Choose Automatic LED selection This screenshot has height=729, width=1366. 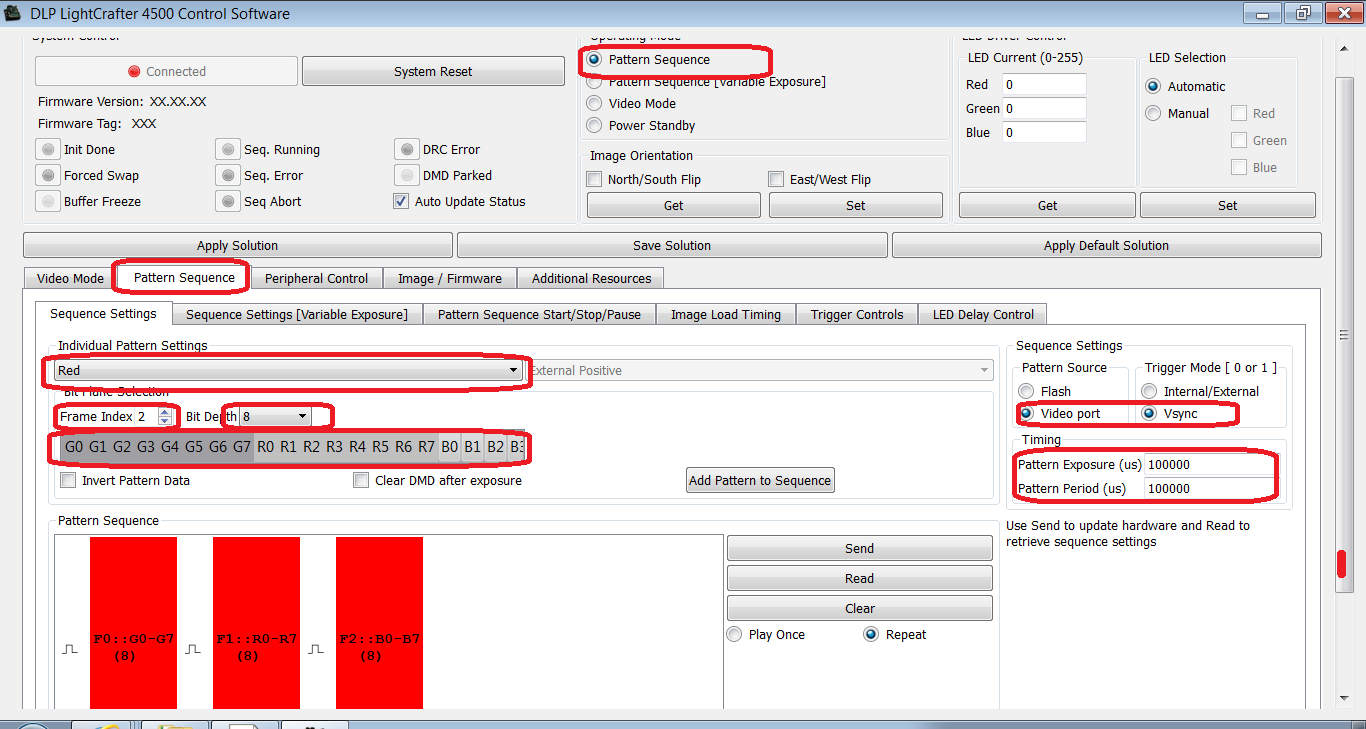click(1153, 87)
